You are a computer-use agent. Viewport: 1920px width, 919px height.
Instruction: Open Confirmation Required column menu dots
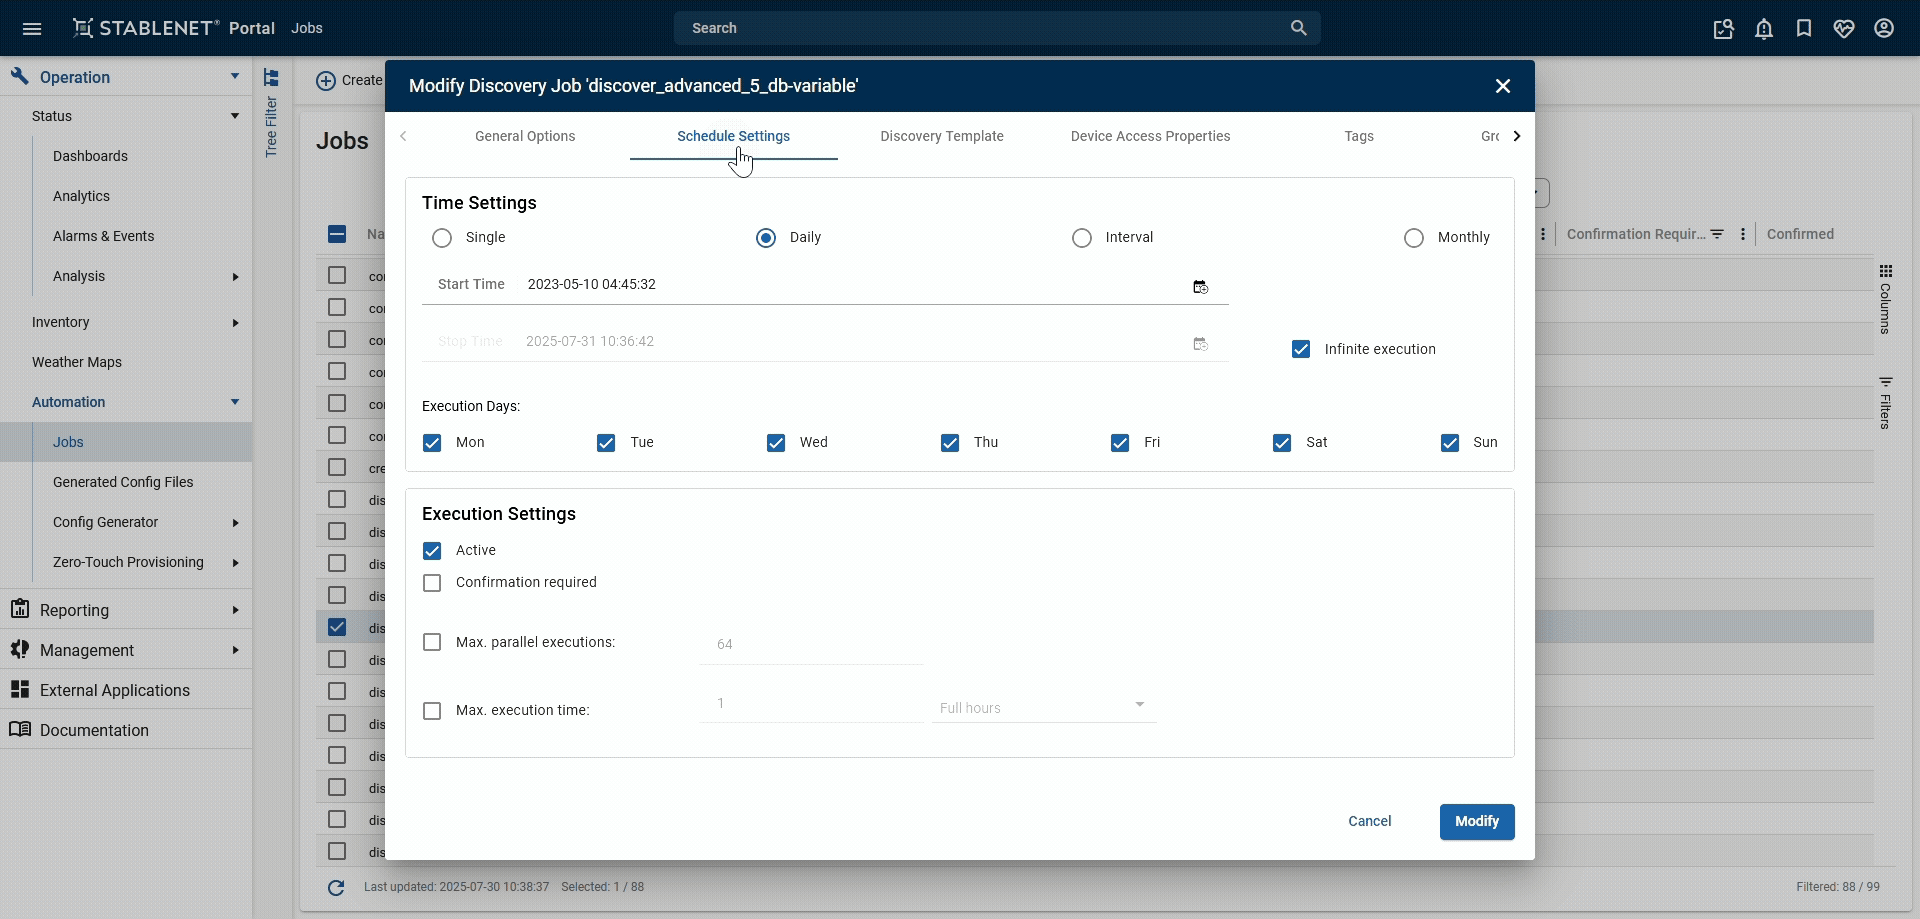1743,234
